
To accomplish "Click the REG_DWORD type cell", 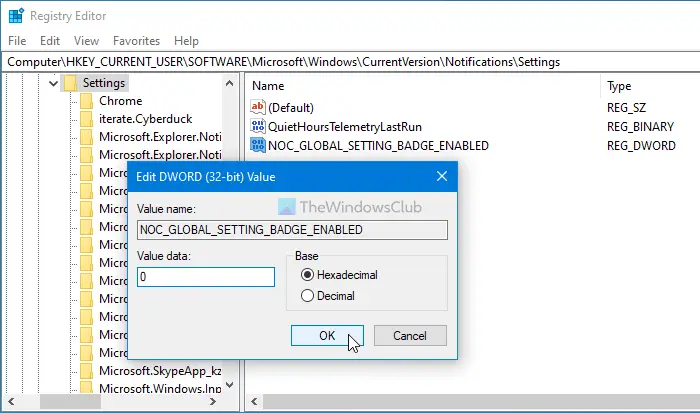I will pos(641,146).
